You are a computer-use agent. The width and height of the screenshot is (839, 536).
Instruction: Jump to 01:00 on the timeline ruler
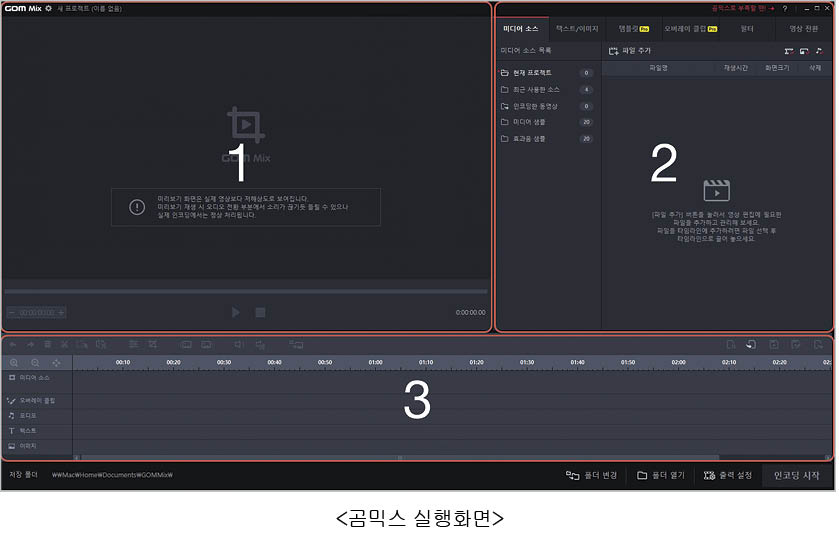[x=376, y=363]
